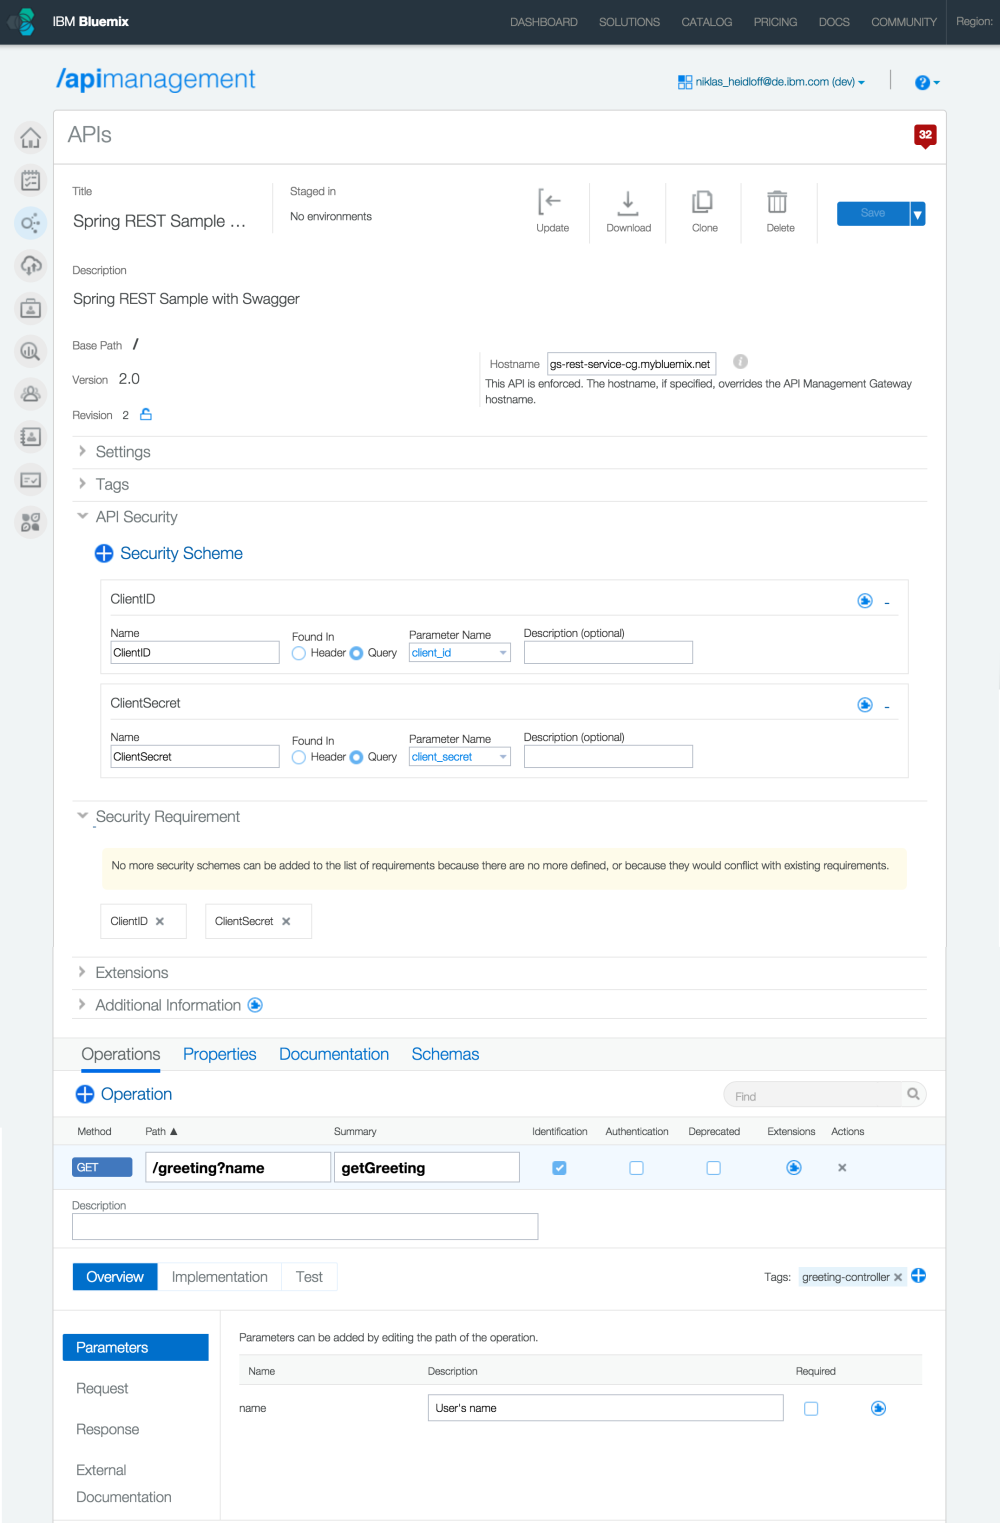Open the home icon in sidebar
This screenshot has height=1523, width=1000.
pyautogui.click(x=31, y=138)
